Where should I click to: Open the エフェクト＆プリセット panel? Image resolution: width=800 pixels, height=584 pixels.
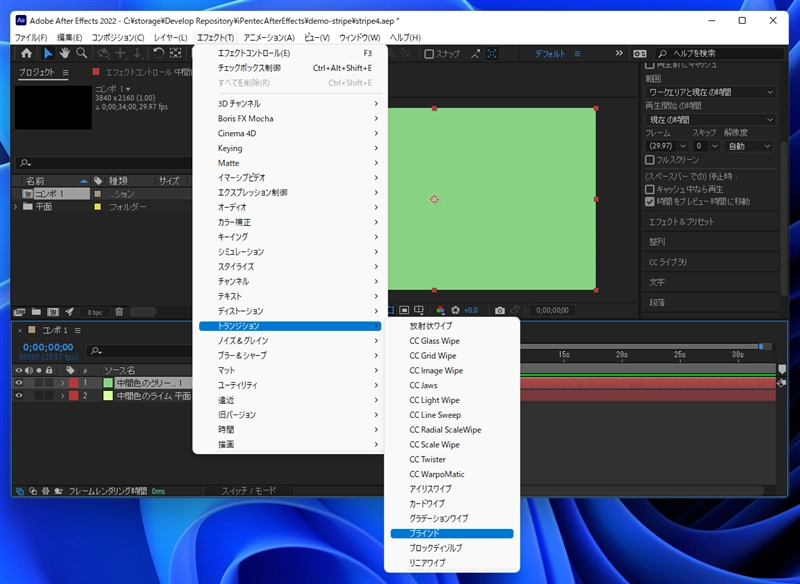click(683, 222)
